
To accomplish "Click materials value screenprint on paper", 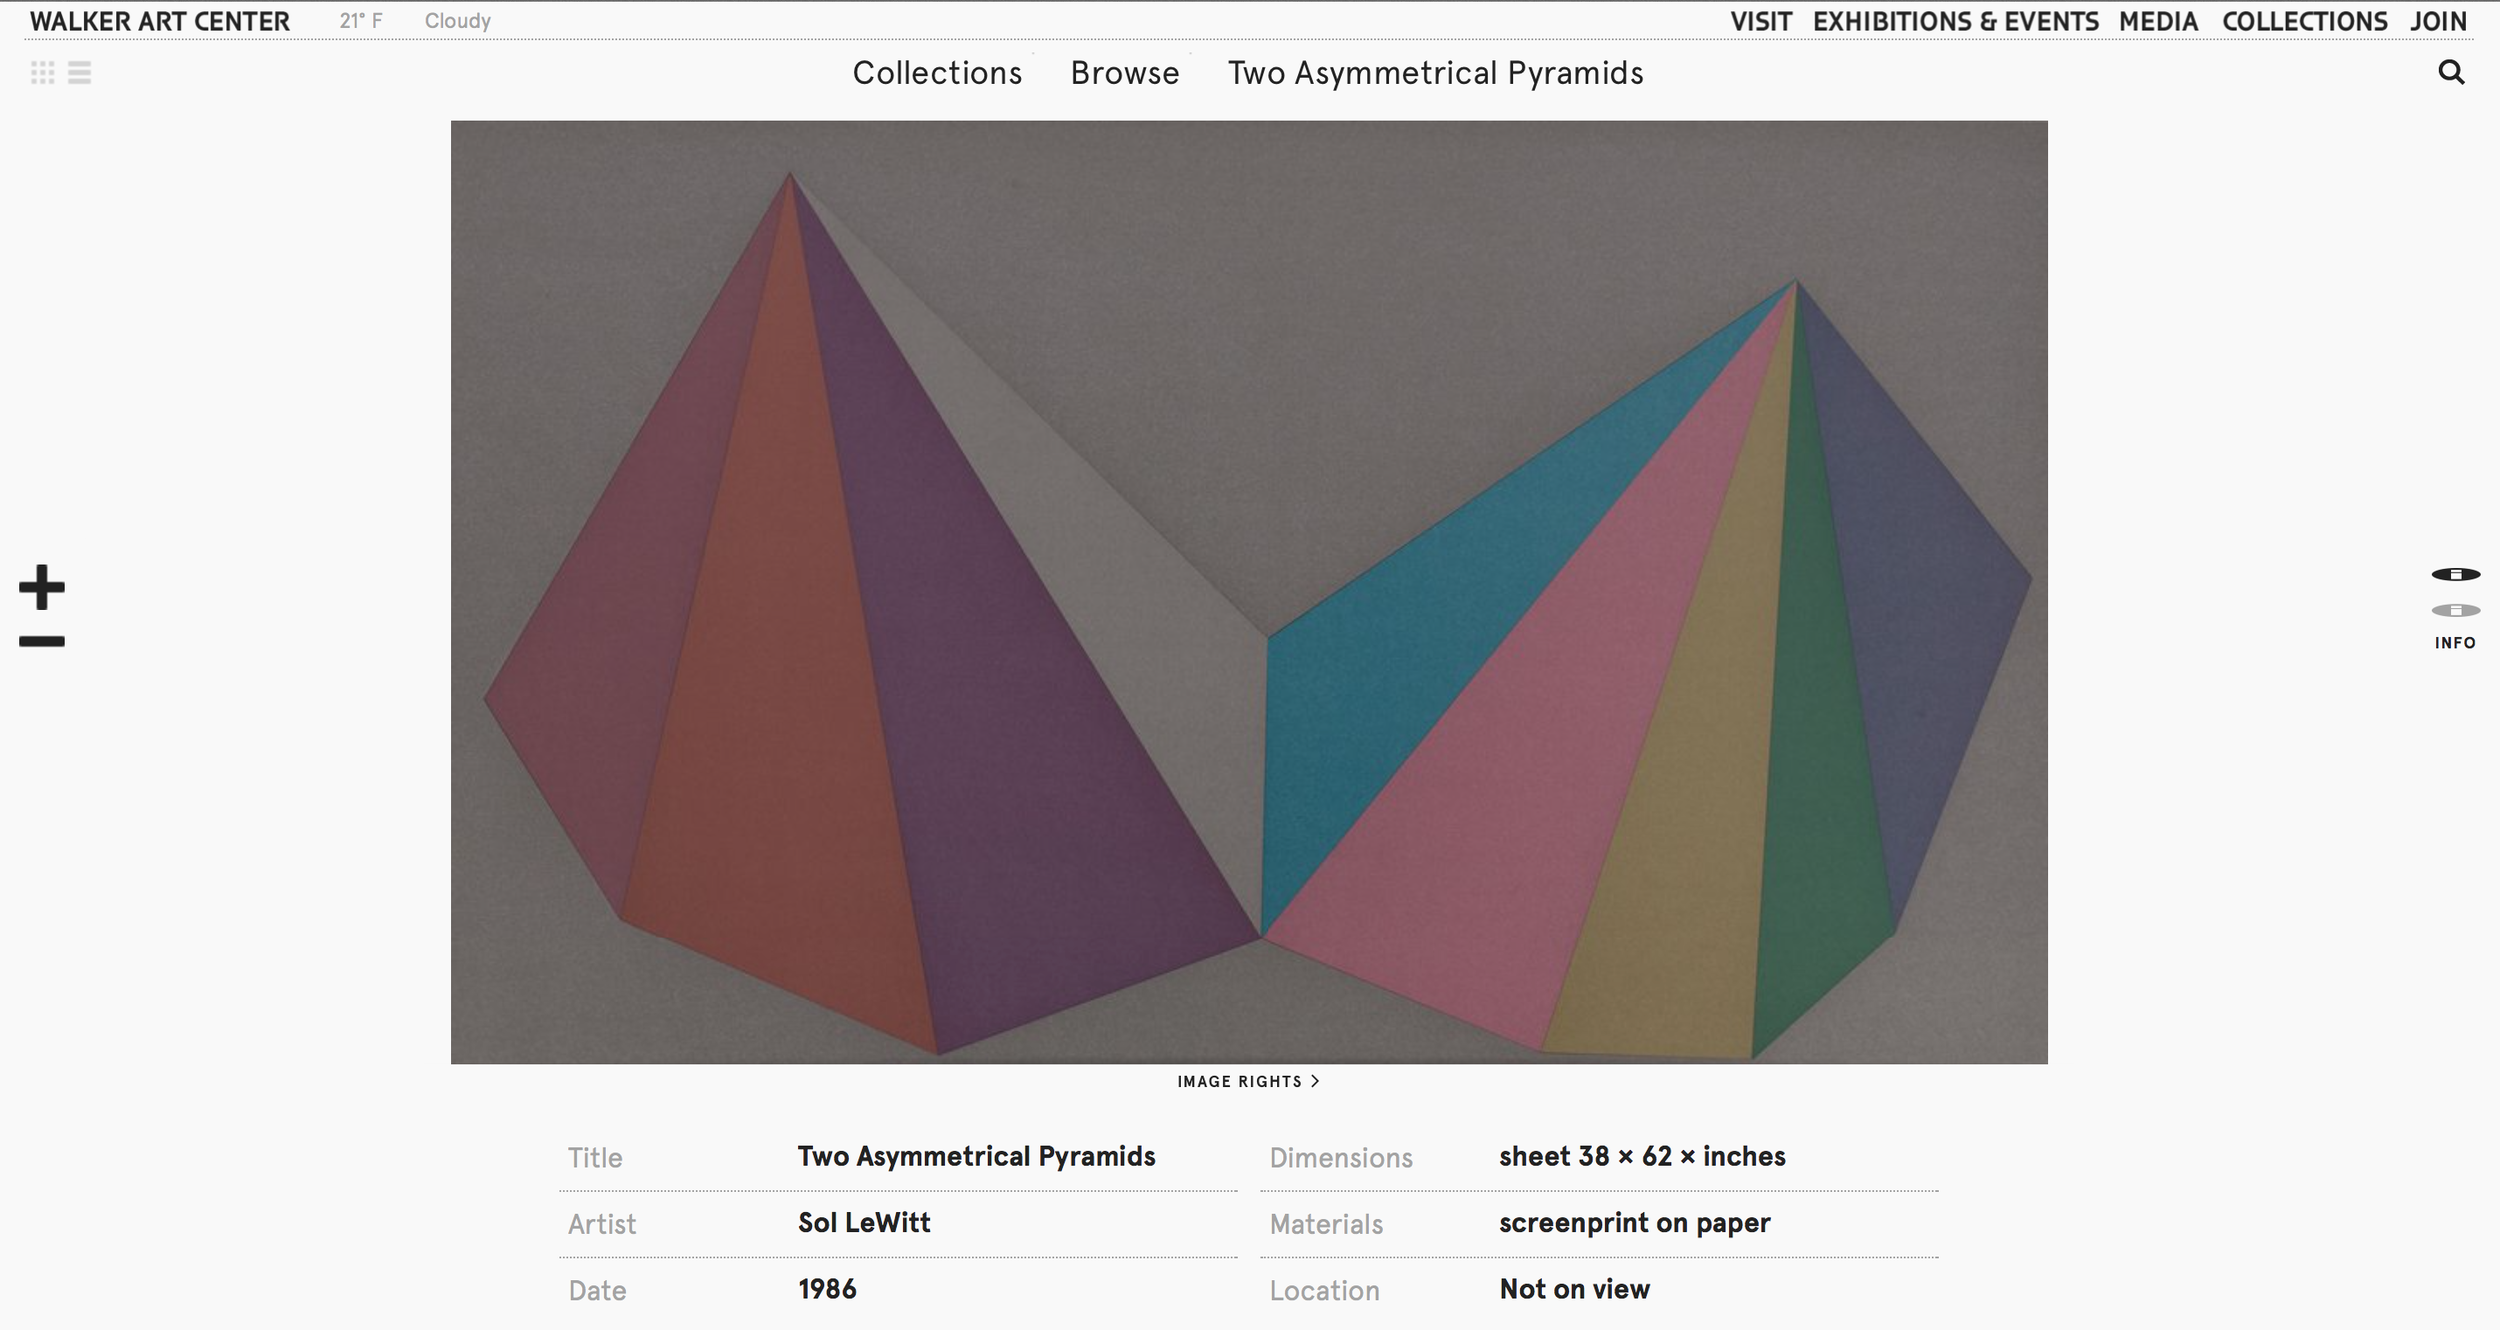I will click(x=1635, y=1223).
